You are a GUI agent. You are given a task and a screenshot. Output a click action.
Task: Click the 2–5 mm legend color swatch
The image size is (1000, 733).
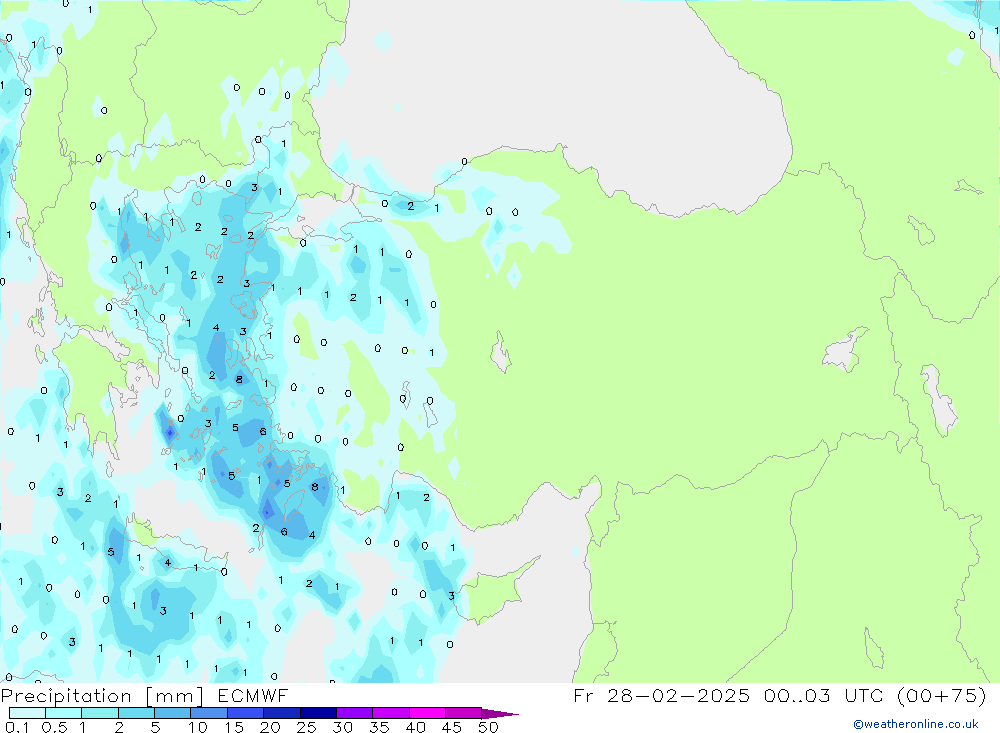click(136, 713)
